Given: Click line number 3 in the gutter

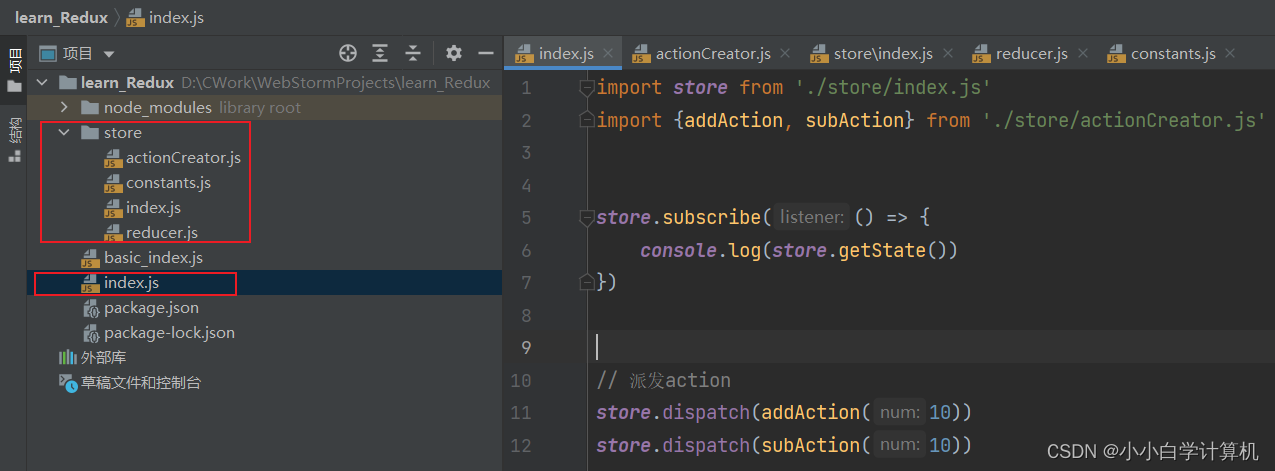Looking at the screenshot, I should pyautogui.click(x=525, y=152).
